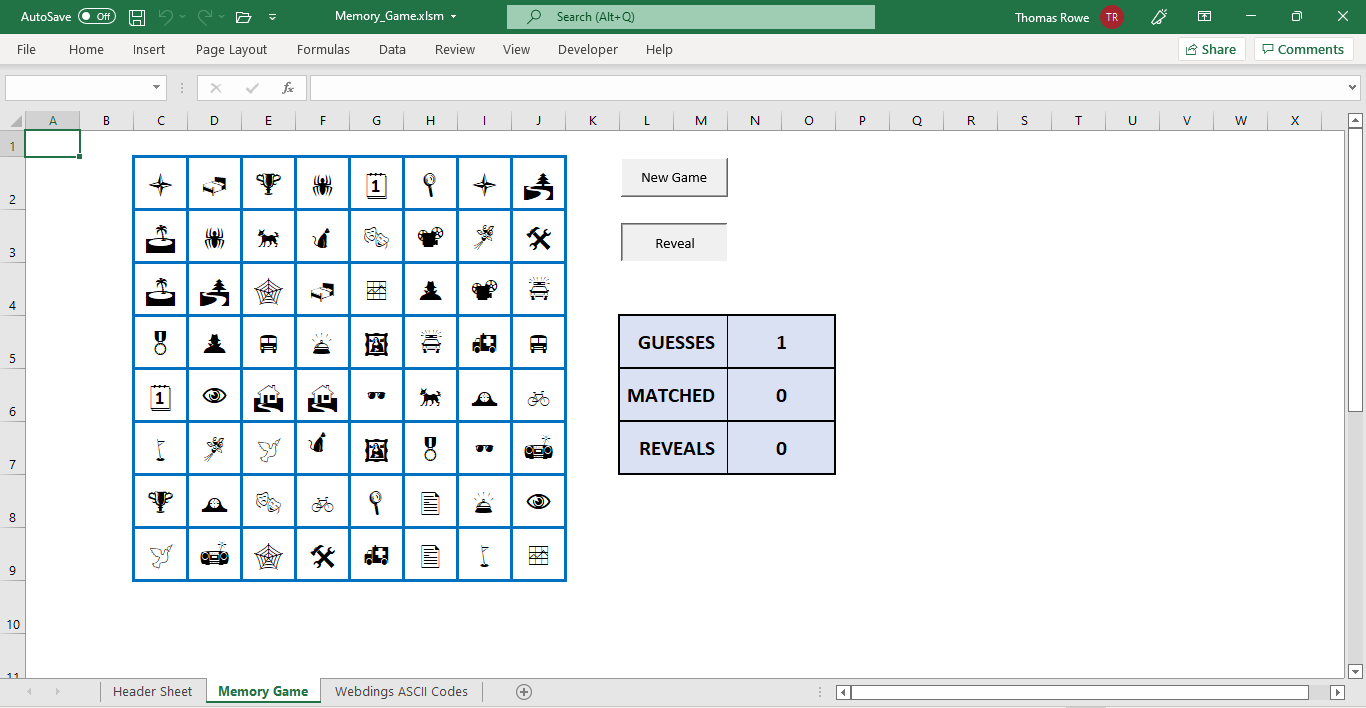The image size is (1366, 708).
Task: Click the mantel clock card in D8
Action: coord(215,502)
